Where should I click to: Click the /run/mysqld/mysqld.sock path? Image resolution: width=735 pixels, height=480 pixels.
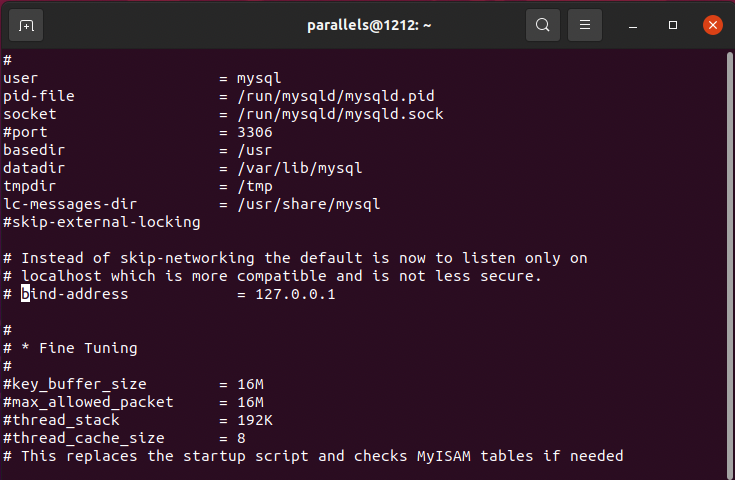[x=340, y=114]
